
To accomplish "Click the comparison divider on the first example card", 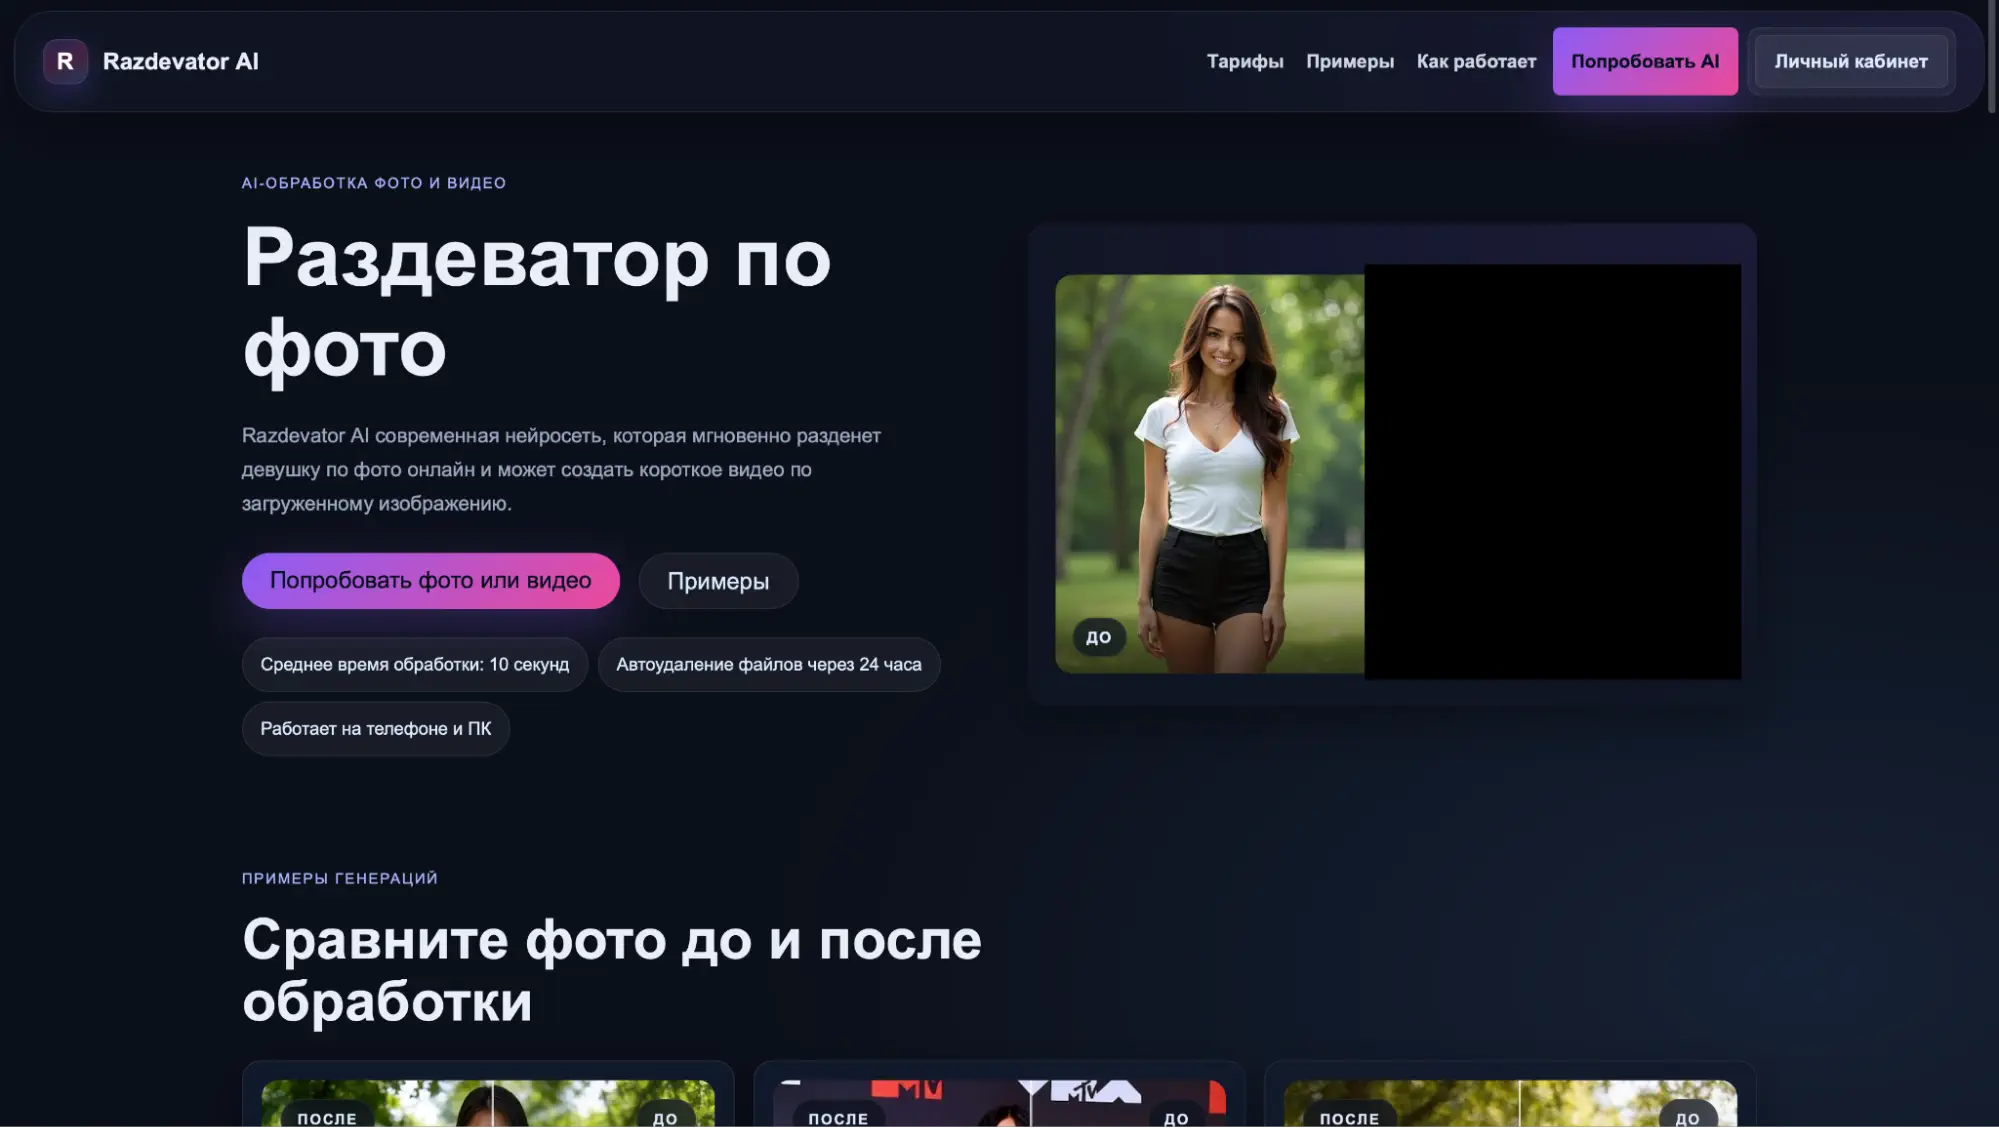I will (x=492, y=1104).
